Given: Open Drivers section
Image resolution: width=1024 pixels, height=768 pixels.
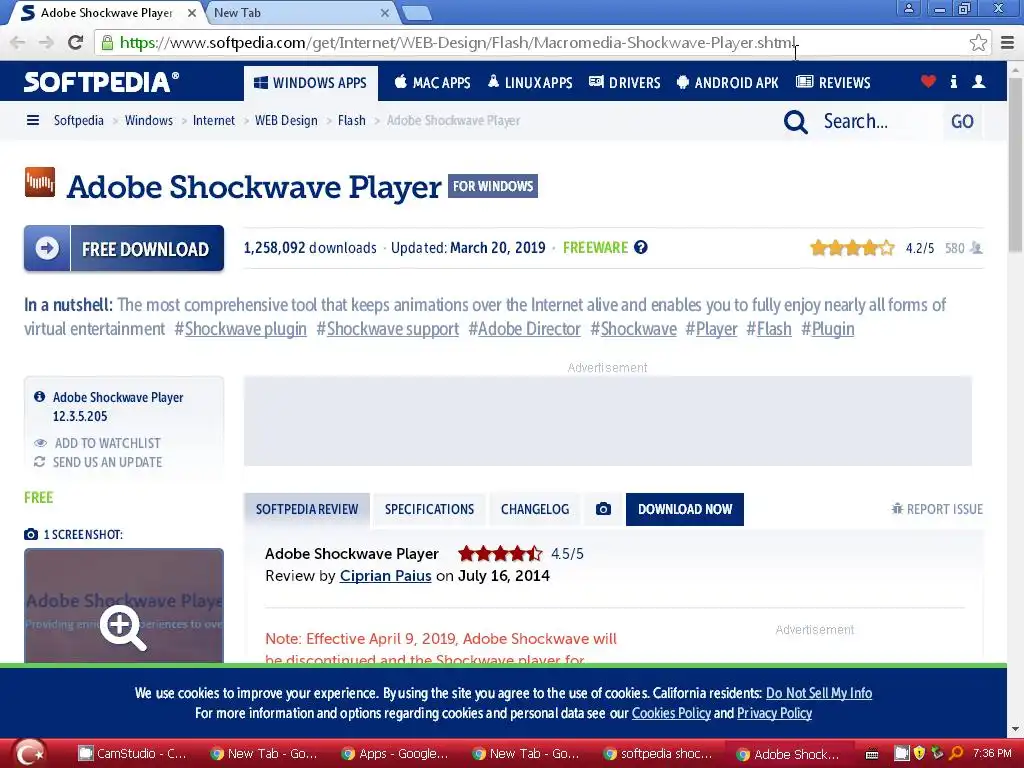Looking at the screenshot, I should coord(624,83).
